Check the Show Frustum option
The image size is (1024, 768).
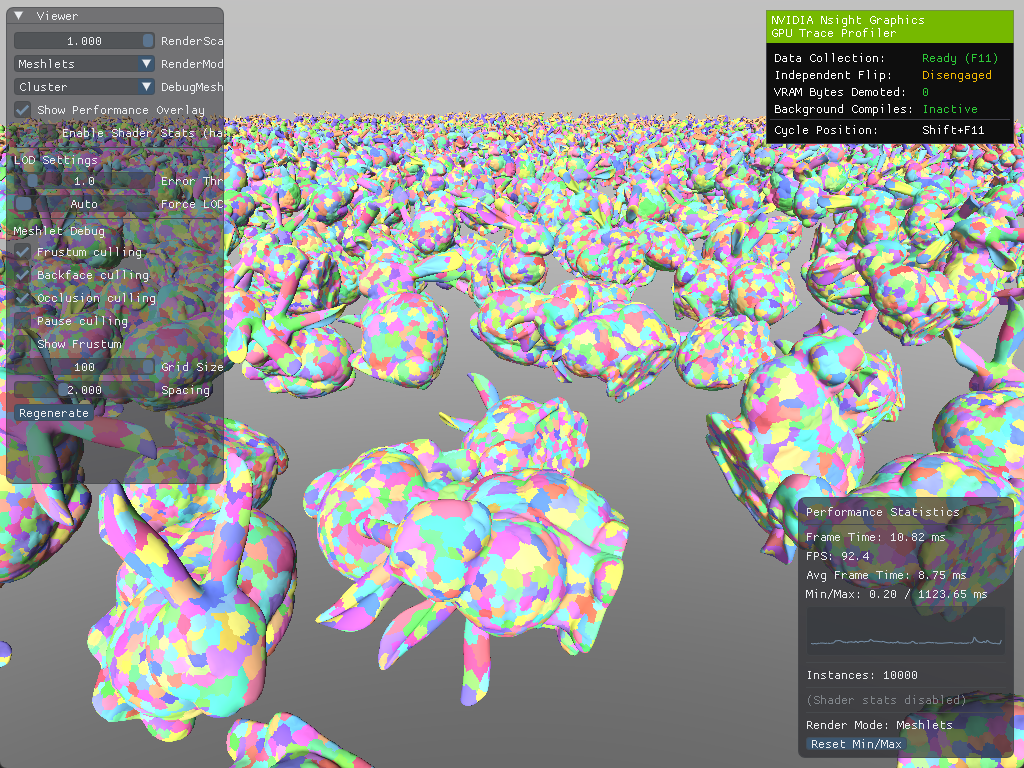(22, 344)
